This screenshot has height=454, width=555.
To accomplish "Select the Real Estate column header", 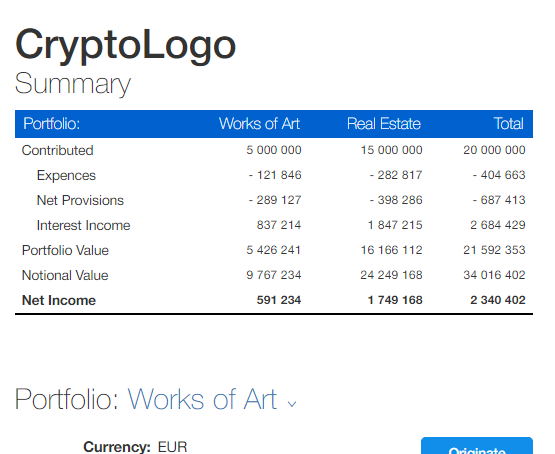I will tap(384, 124).
